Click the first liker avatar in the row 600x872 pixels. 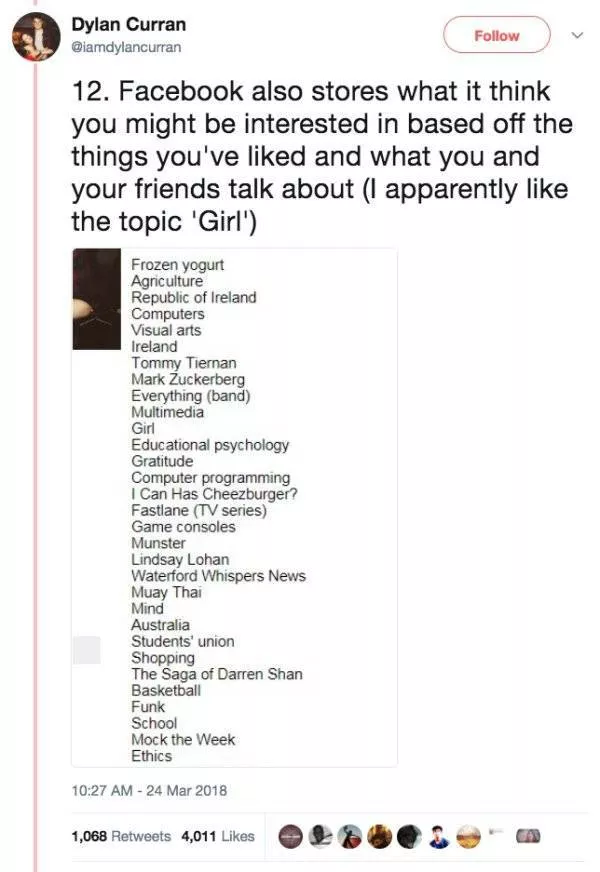pos(290,836)
